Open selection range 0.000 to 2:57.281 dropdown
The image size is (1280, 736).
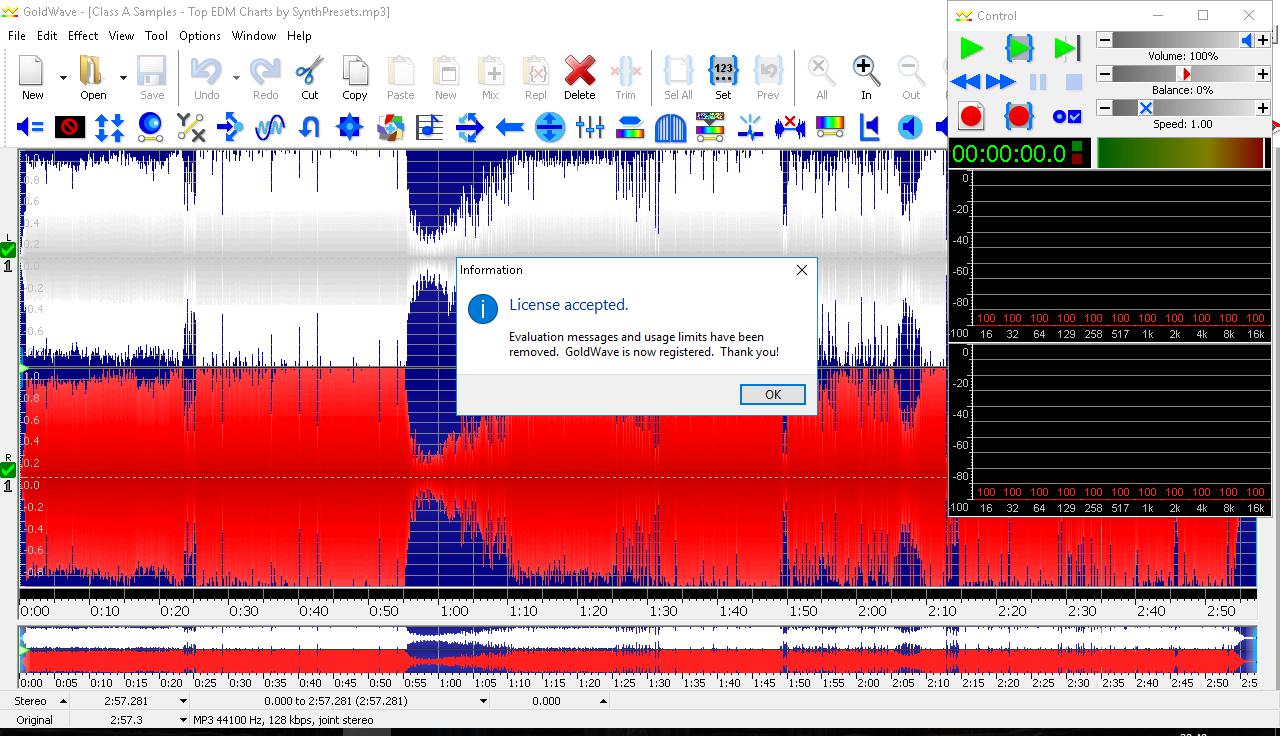coord(483,701)
